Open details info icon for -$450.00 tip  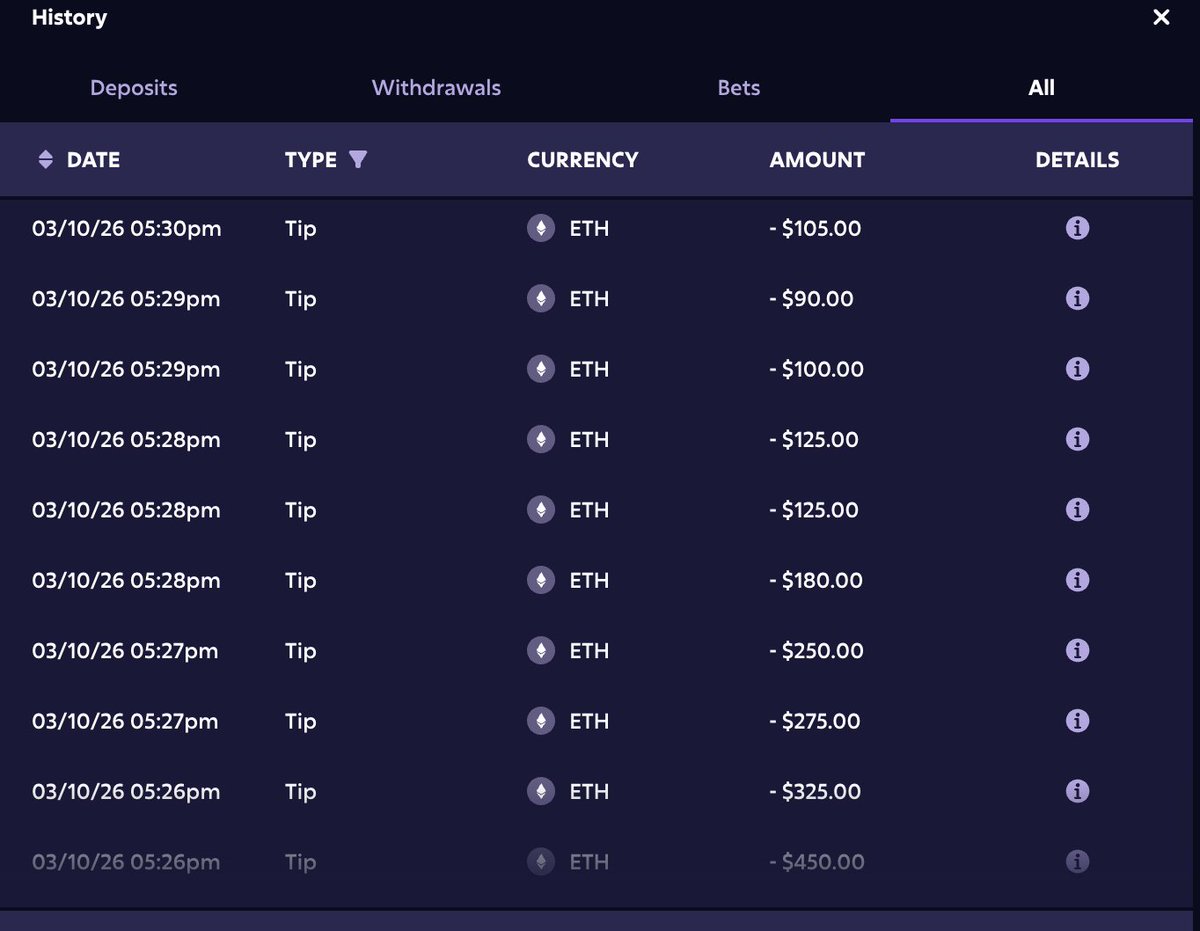click(x=1077, y=862)
